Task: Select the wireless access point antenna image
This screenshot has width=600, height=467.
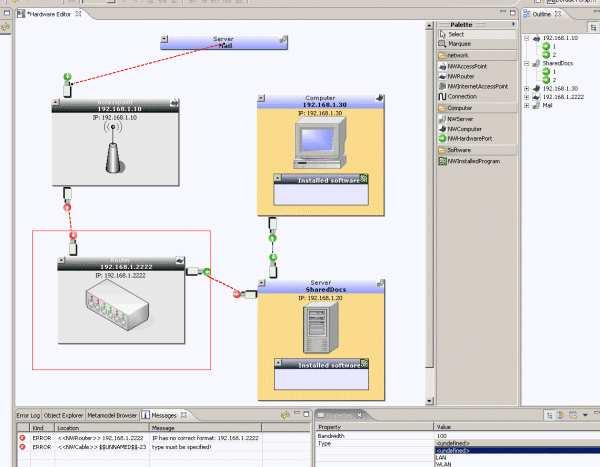Action: coord(113,147)
